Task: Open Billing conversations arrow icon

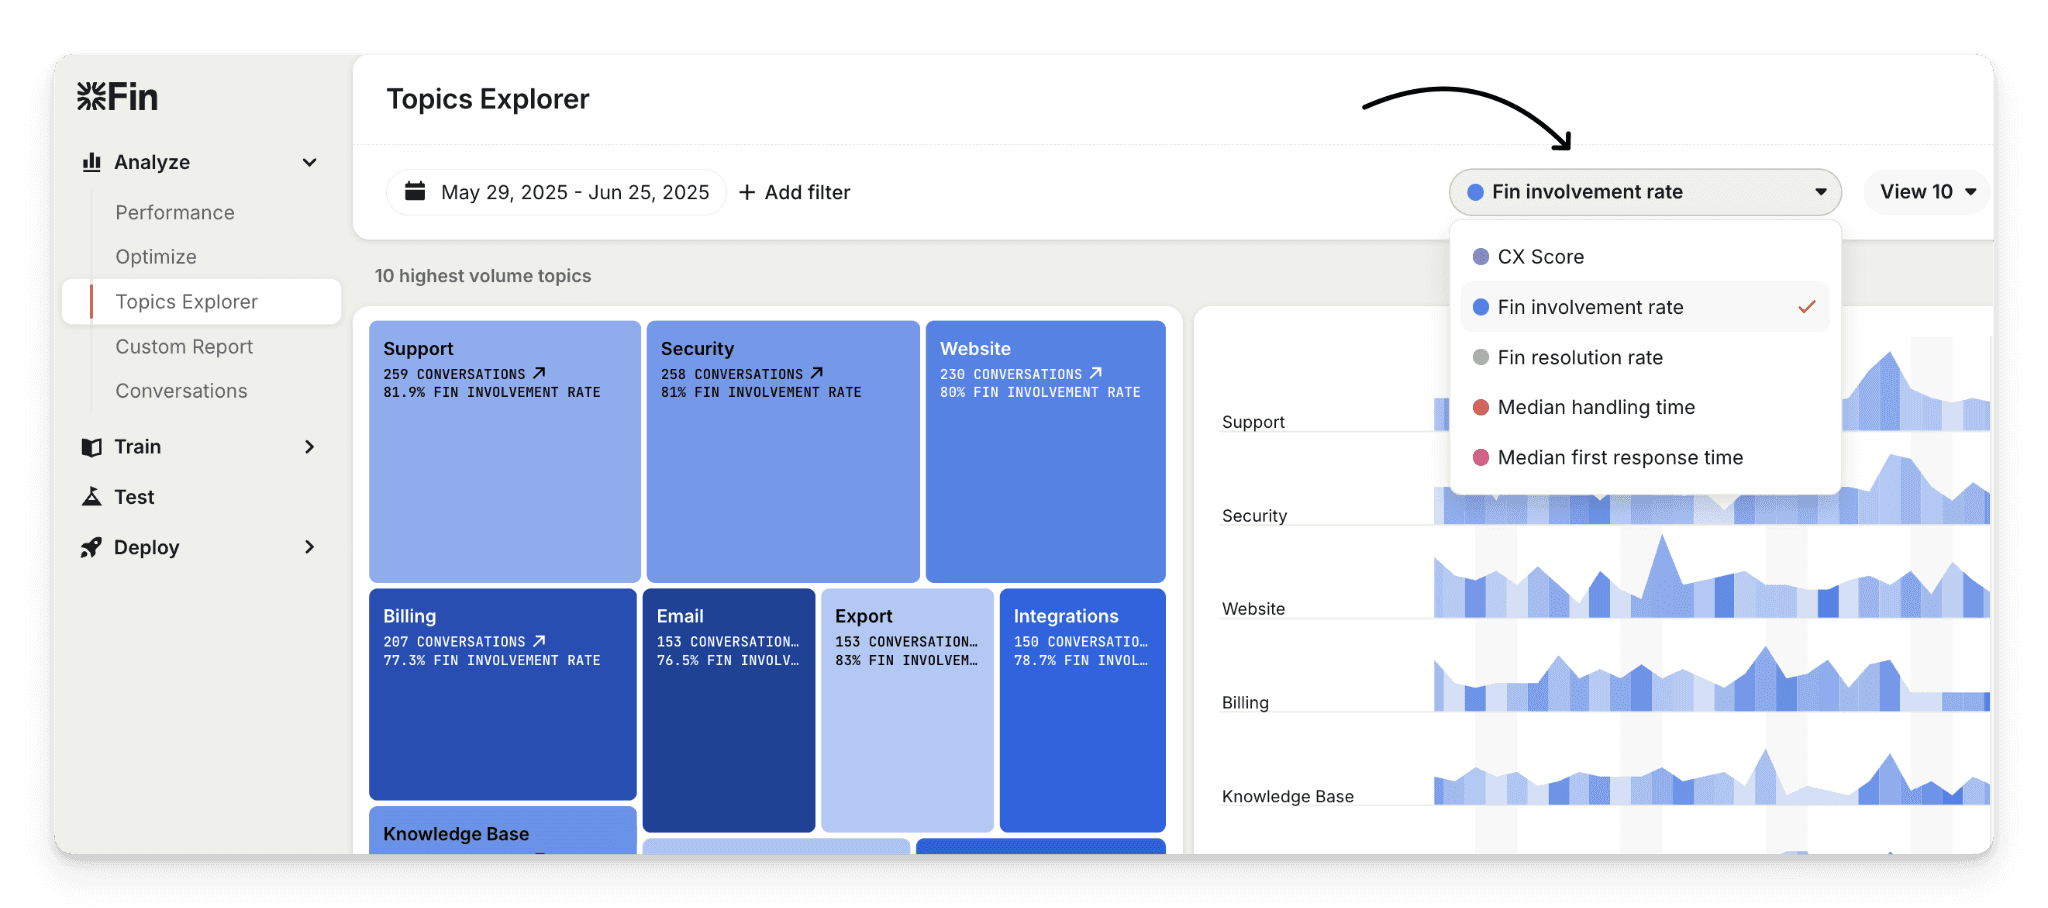Action: tap(539, 641)
